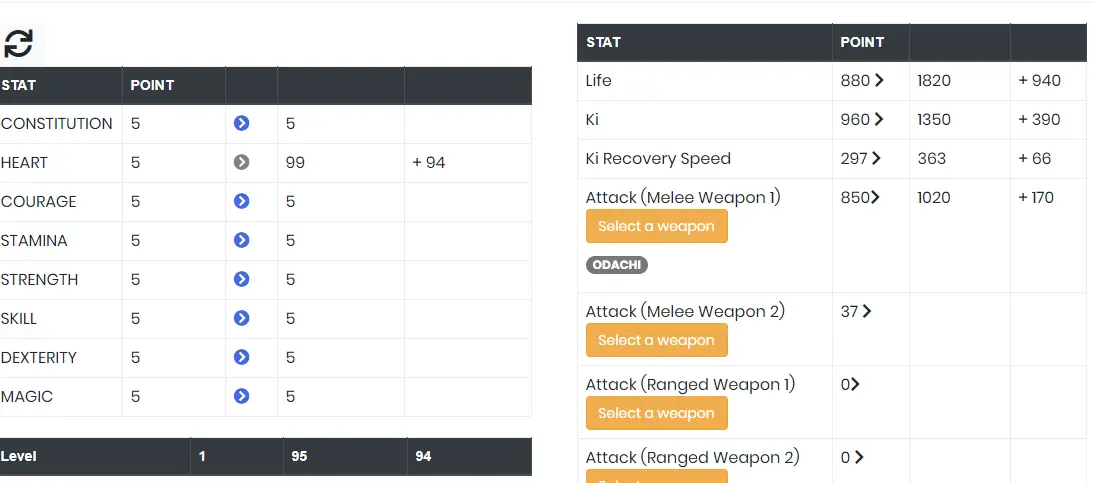Expand the Life value chevron

tap(879, 81)
